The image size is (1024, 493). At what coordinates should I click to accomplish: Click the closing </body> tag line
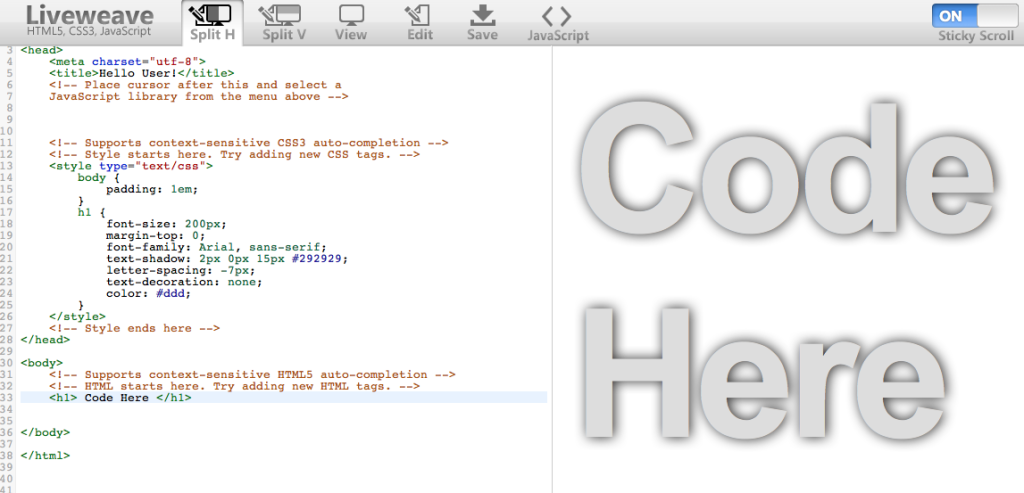coord(45,432)
